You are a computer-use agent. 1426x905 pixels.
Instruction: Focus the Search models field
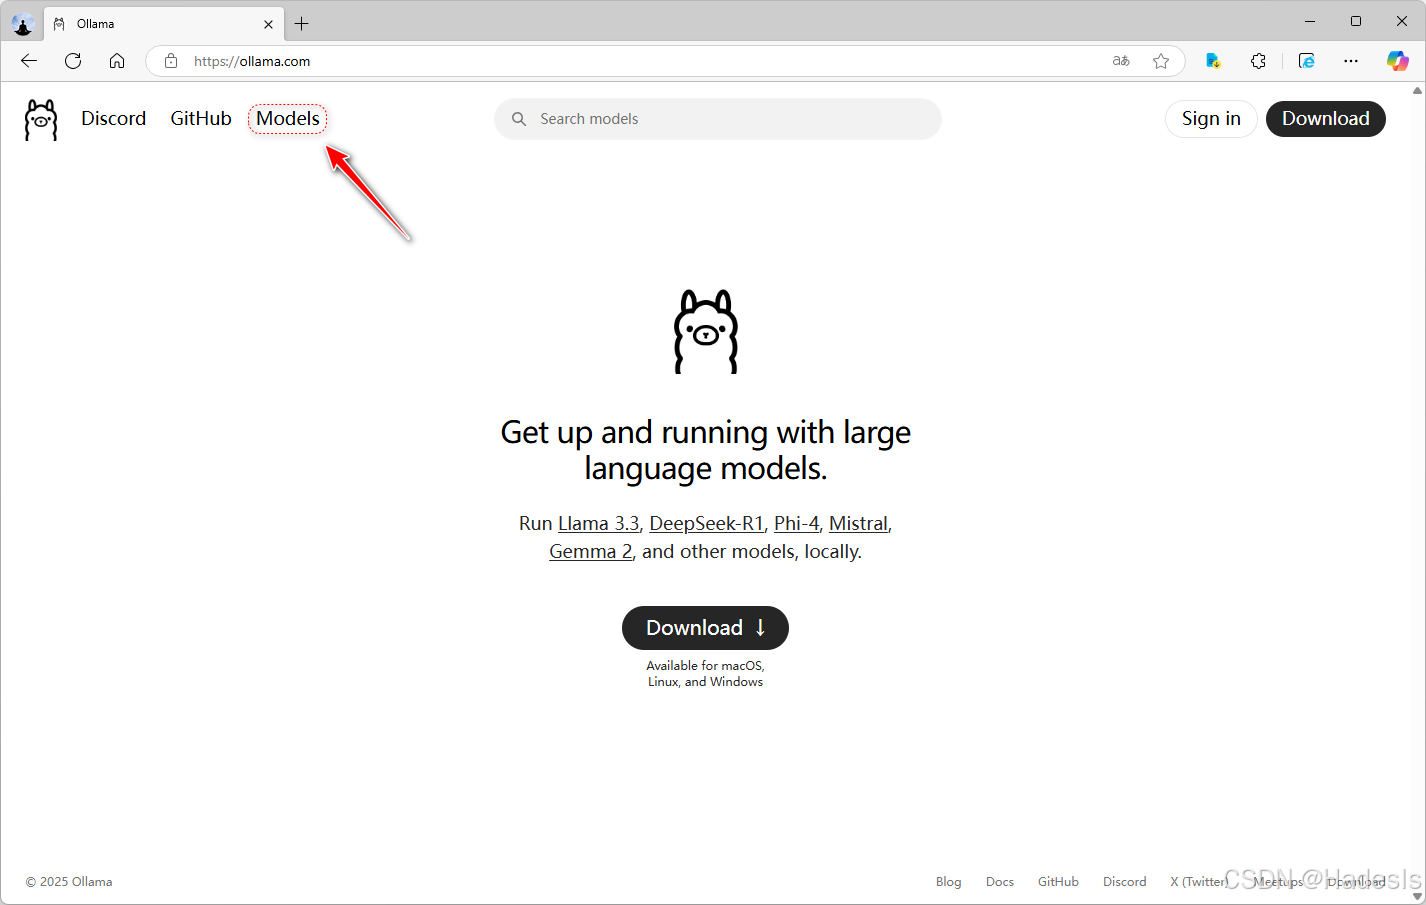718,119
